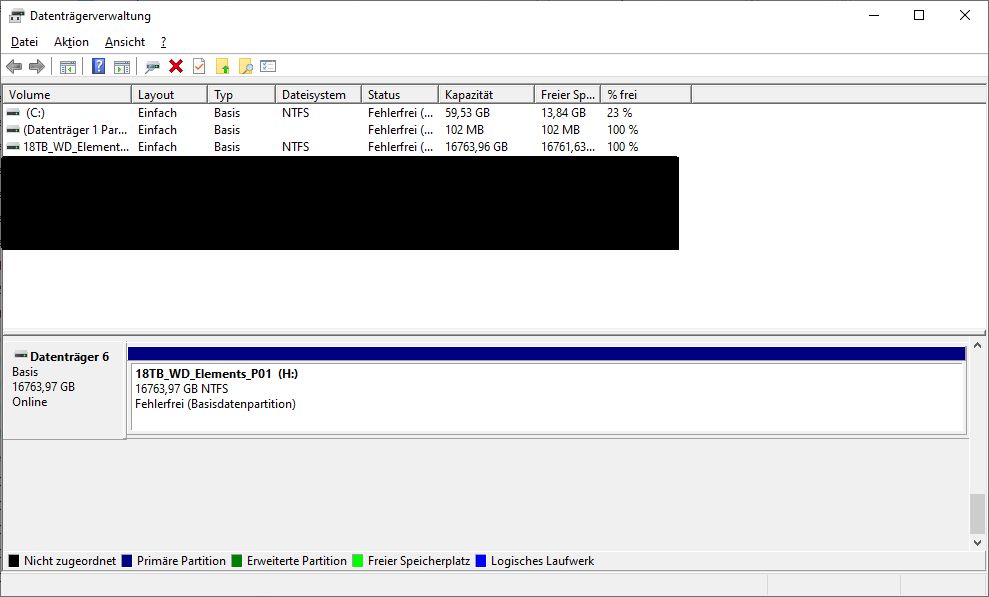Click NTFS in the 18TB_WD_Element... row
Screen dimensions: 989x597
pos(295,147)
